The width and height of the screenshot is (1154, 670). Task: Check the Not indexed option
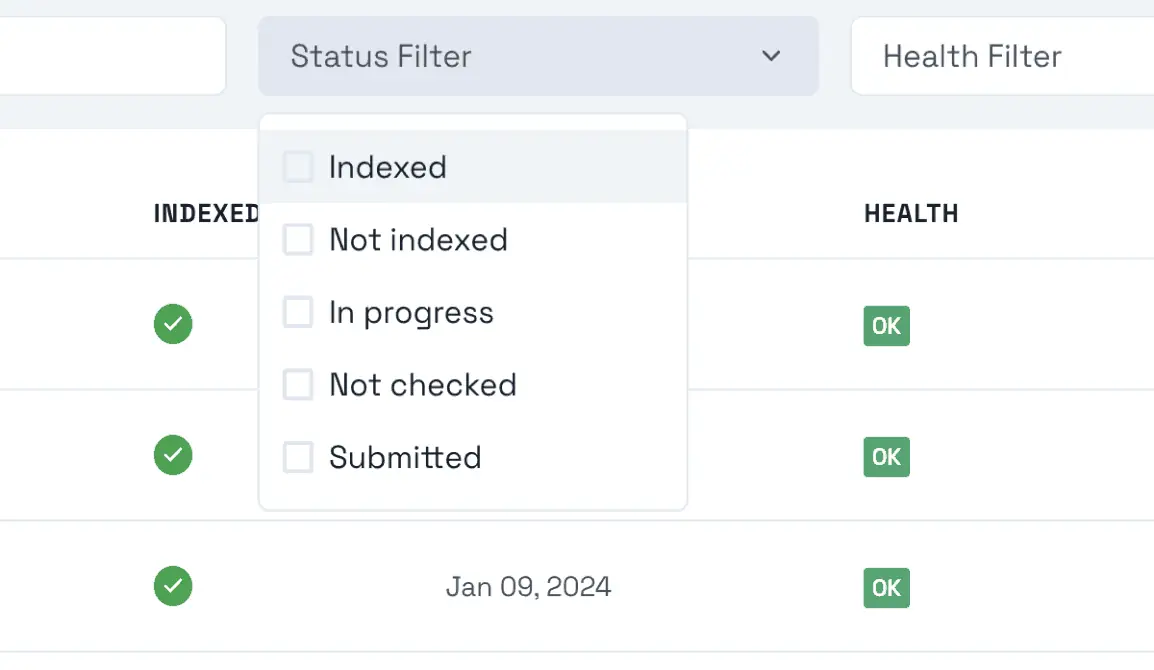tap(297, 239)
